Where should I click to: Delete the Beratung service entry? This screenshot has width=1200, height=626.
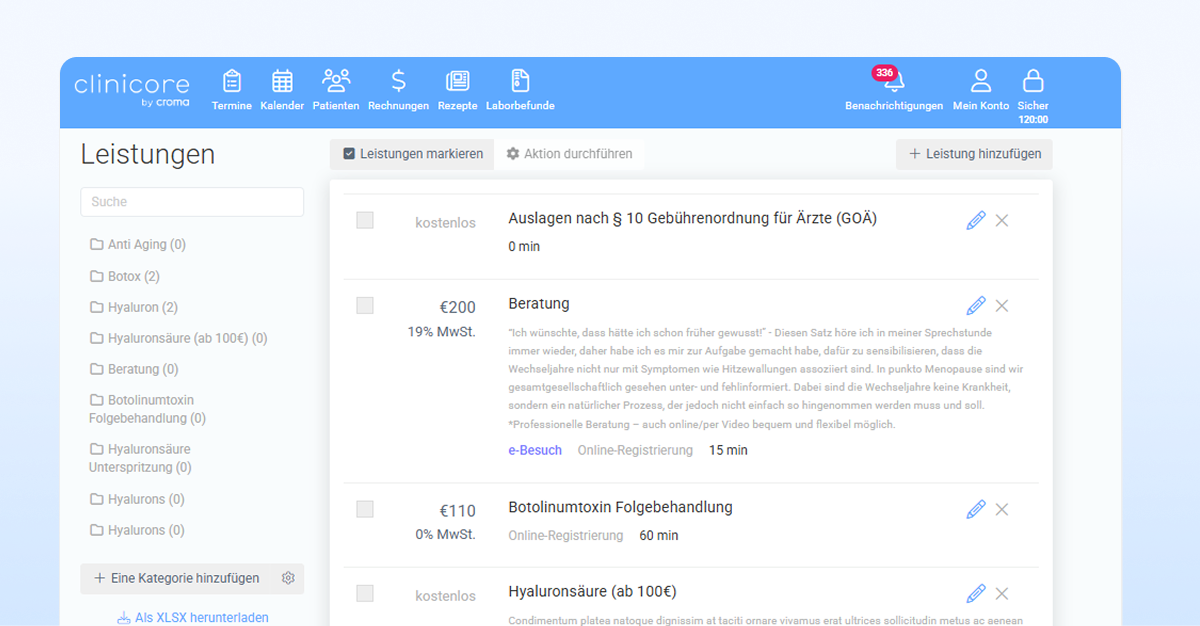coord(1002,305)
